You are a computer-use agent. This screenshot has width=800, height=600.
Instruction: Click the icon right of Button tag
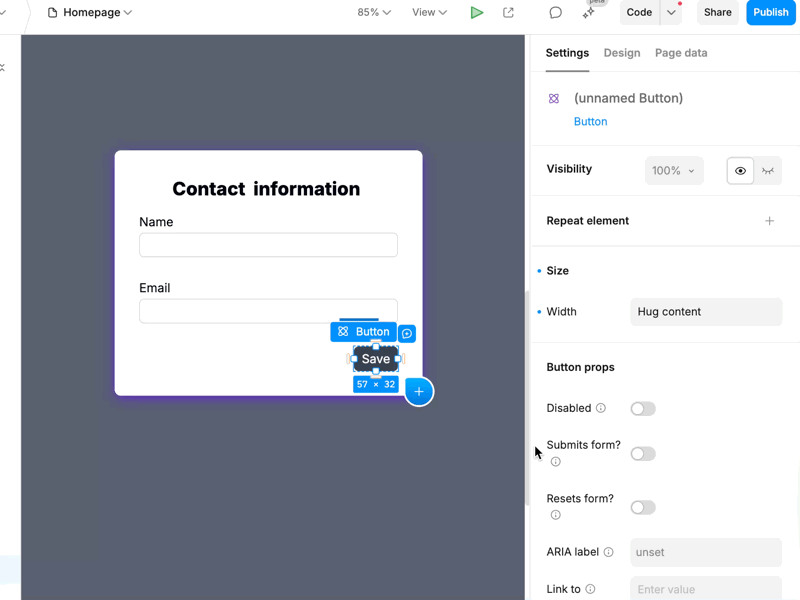(x=407, y=333)
